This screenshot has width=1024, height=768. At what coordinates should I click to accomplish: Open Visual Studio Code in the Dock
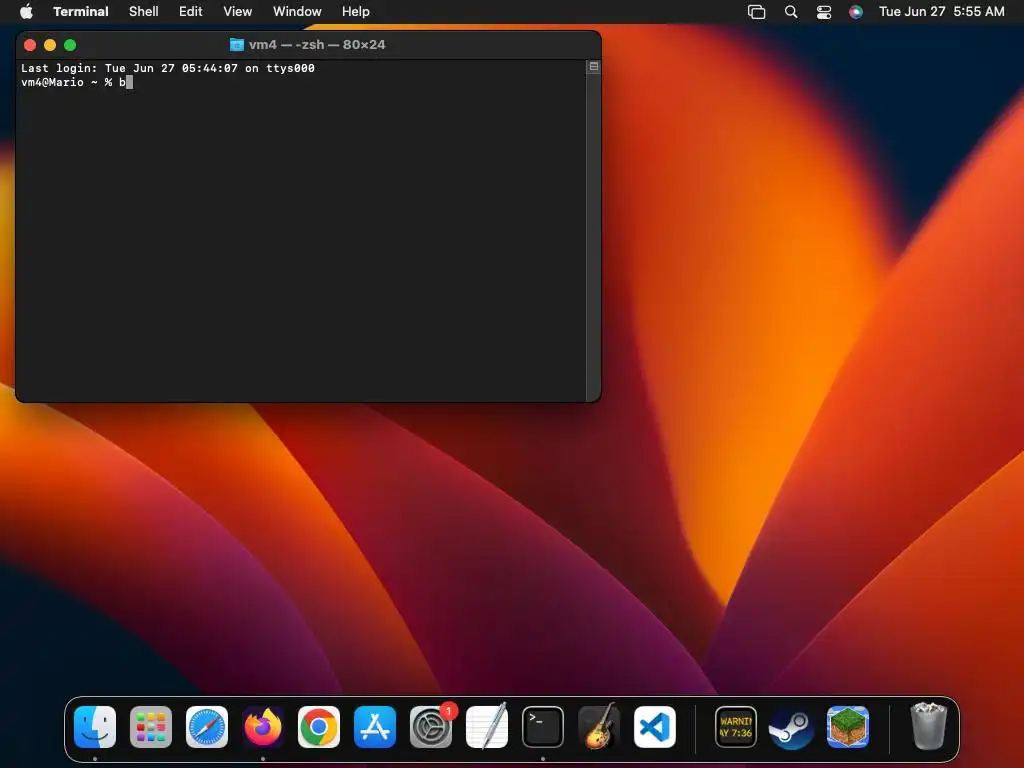655,726
